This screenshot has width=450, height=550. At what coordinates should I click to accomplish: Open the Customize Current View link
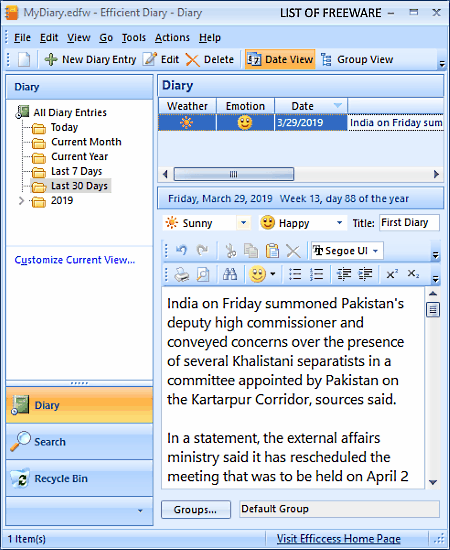pyautogui.click(x=75, y=260)
